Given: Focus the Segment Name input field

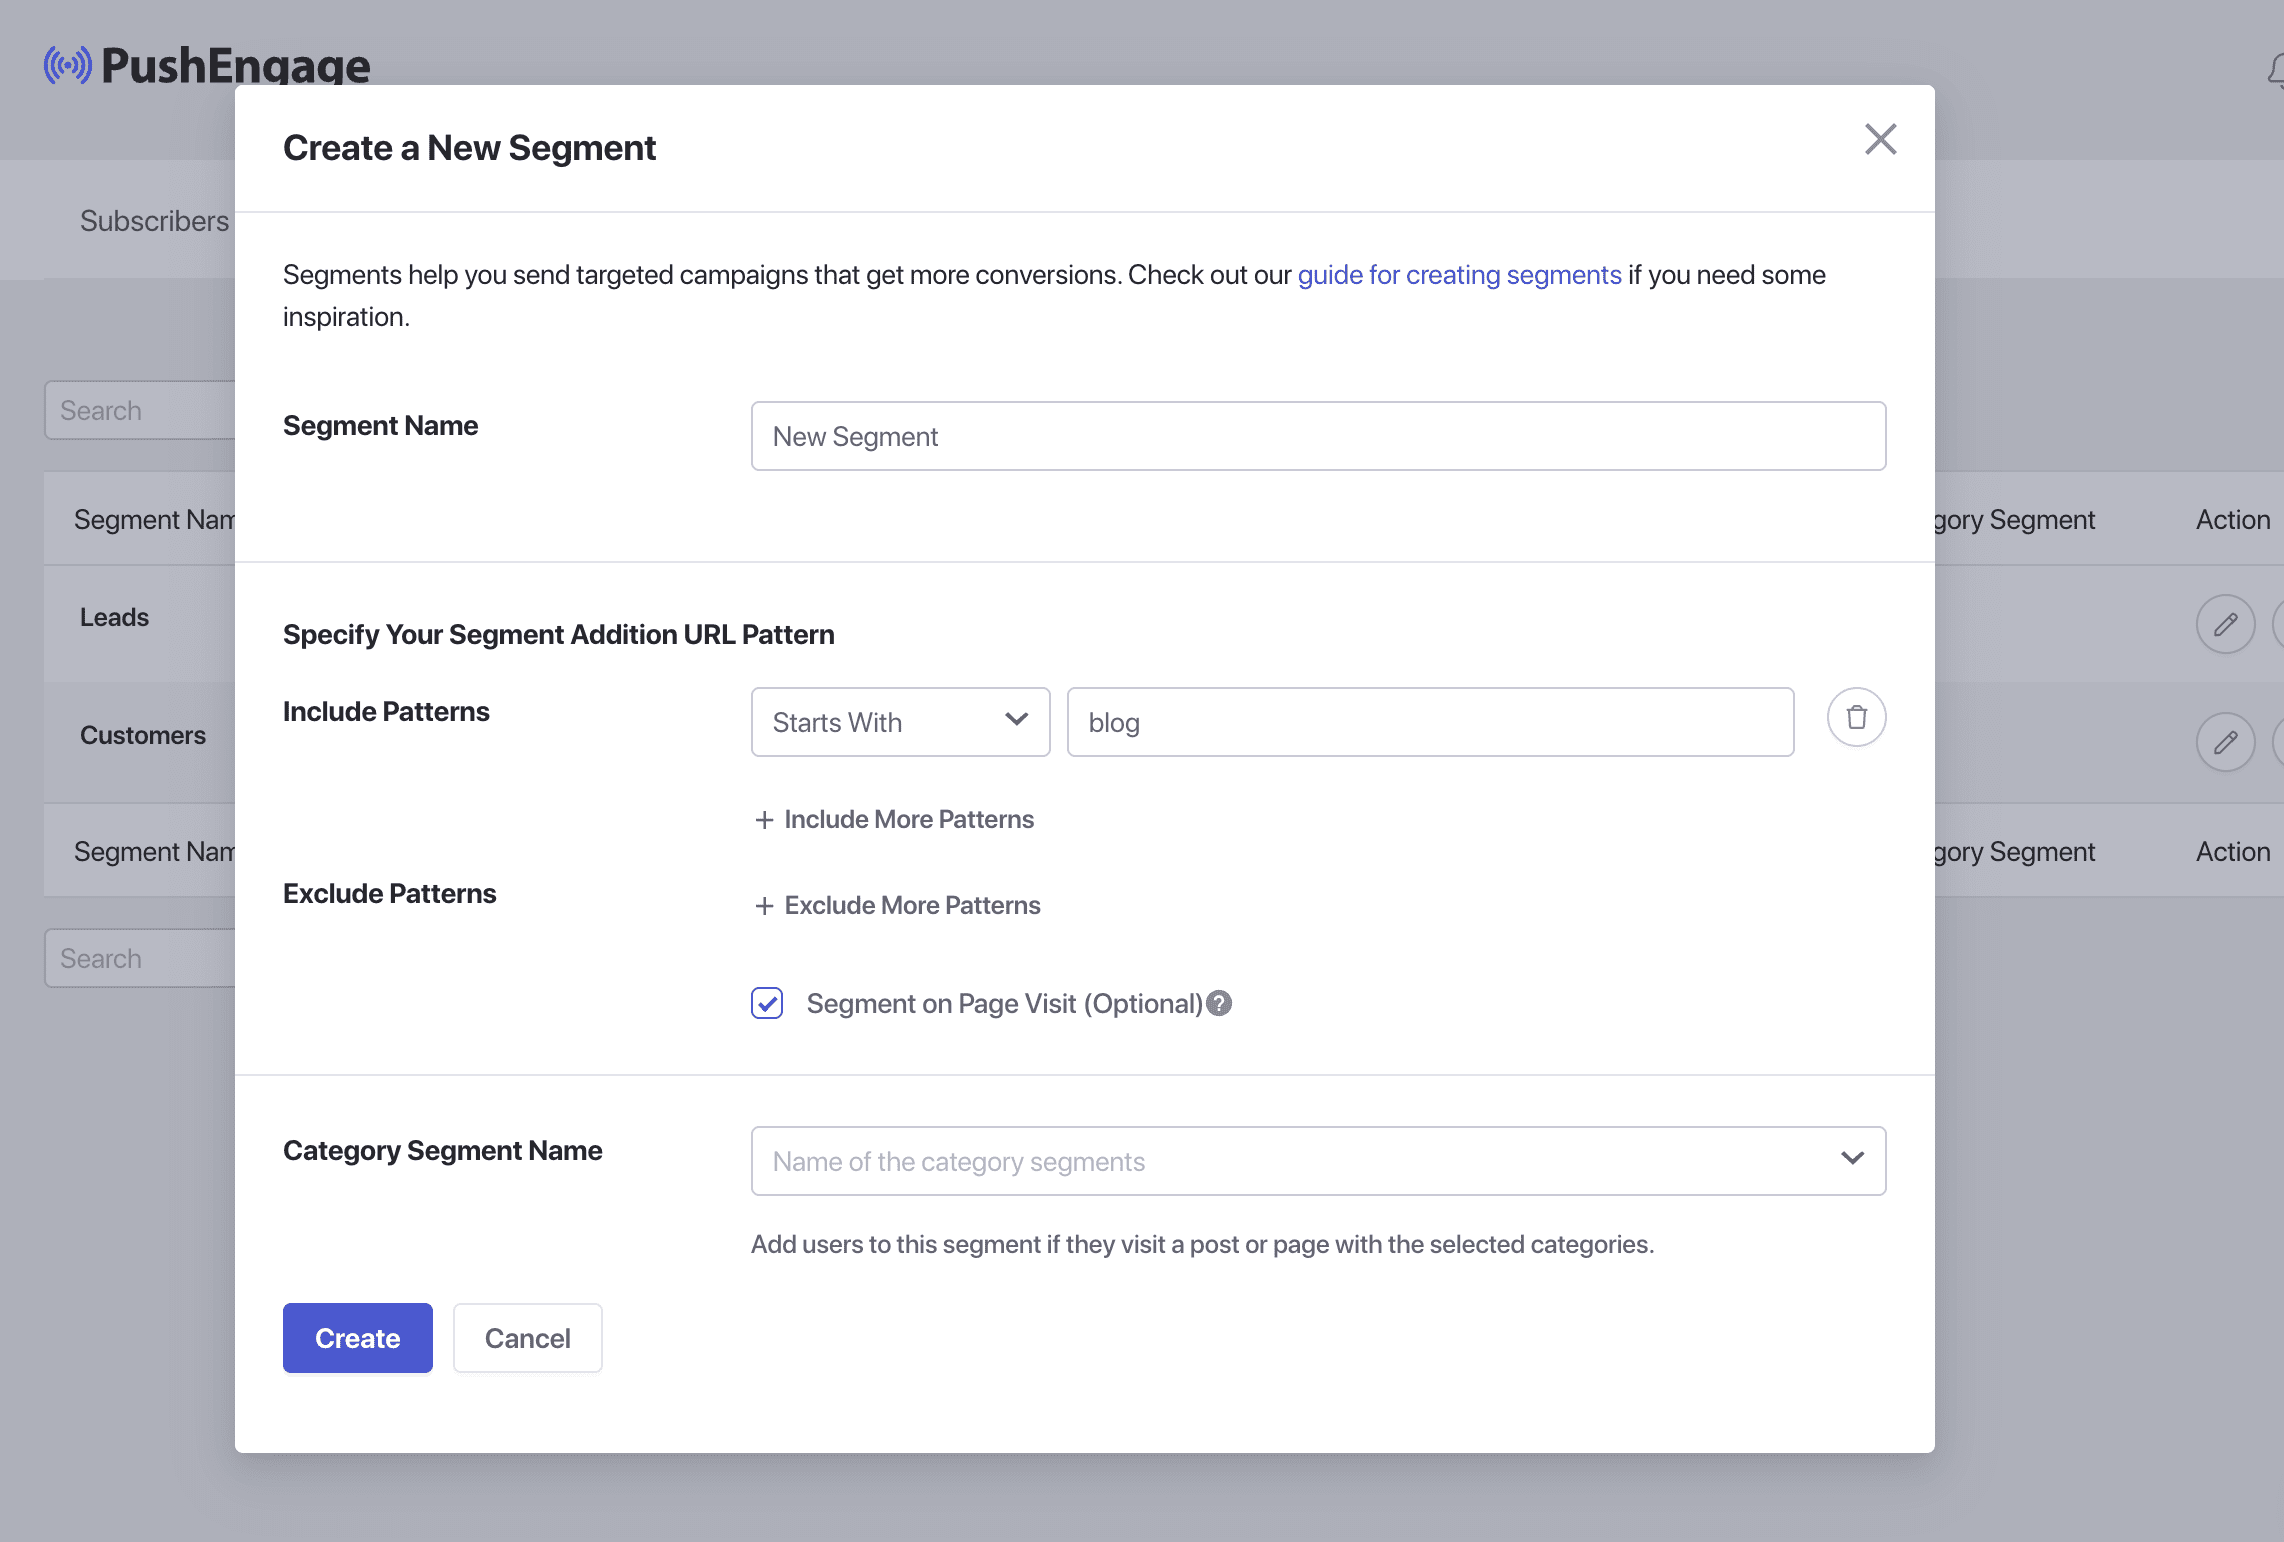Looking at the screenshot, I should (1318, 436).
